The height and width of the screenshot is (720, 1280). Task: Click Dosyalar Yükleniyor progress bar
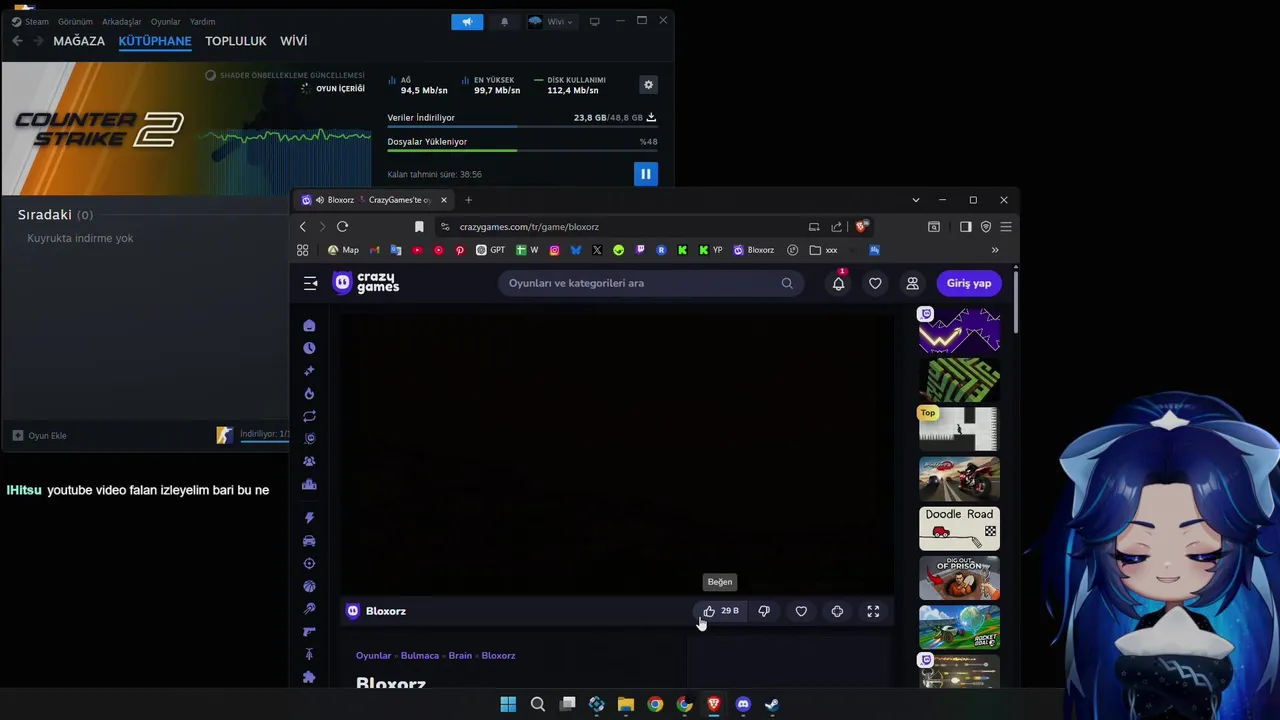(x=522, y=151)
